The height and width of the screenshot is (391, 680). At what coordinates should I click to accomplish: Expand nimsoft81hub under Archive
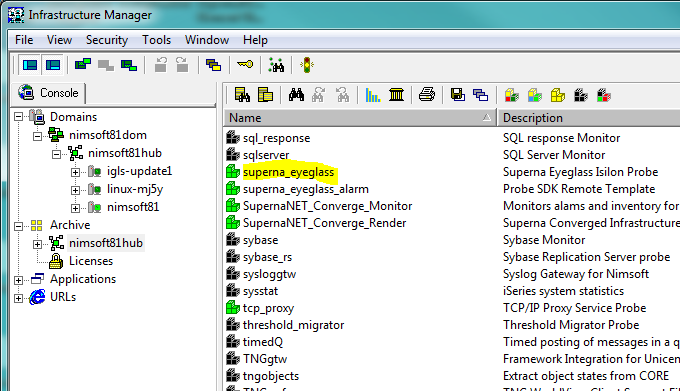pyautogui.click(x=38, y=244)
